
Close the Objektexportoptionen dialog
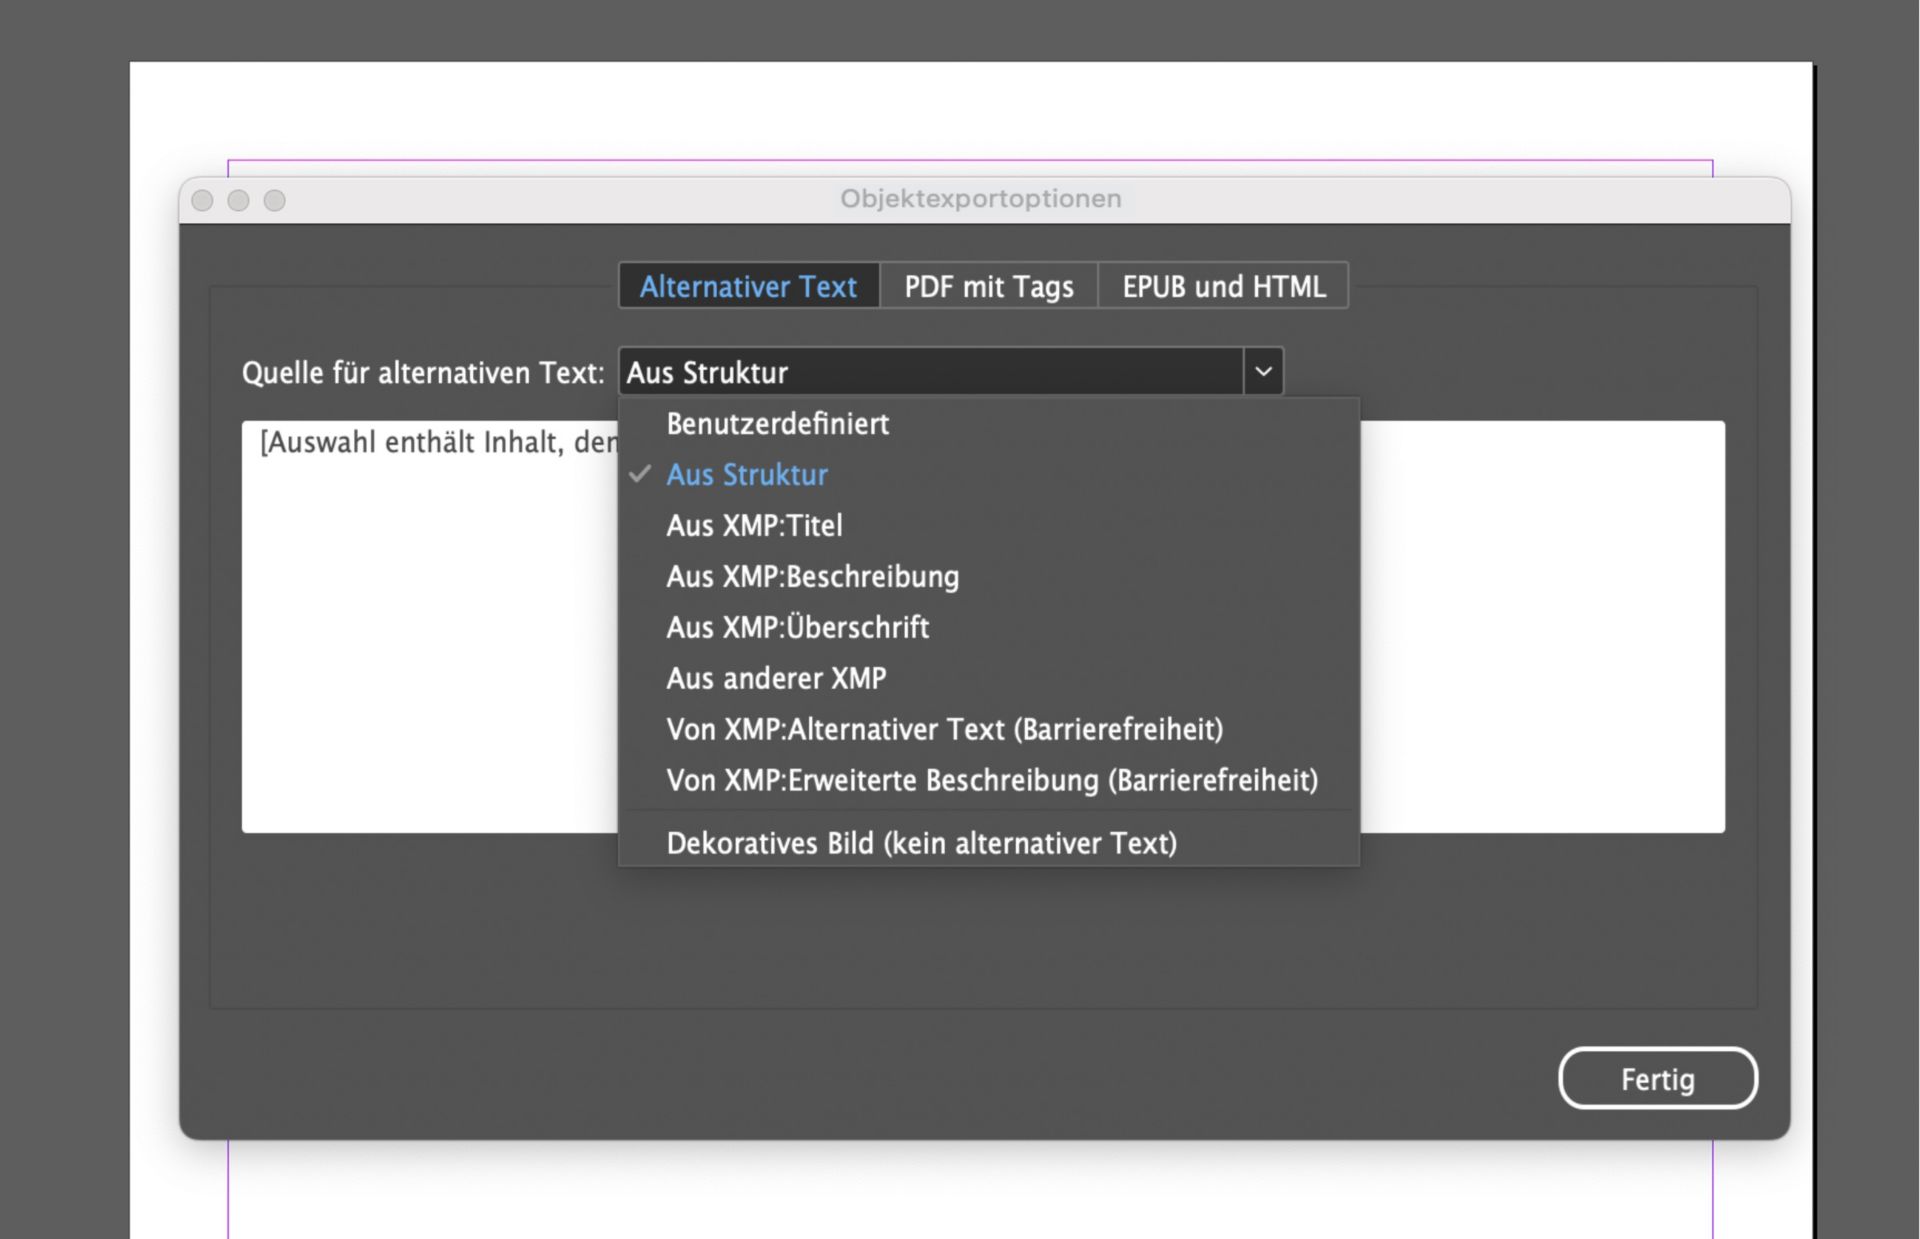click(203, 200)
